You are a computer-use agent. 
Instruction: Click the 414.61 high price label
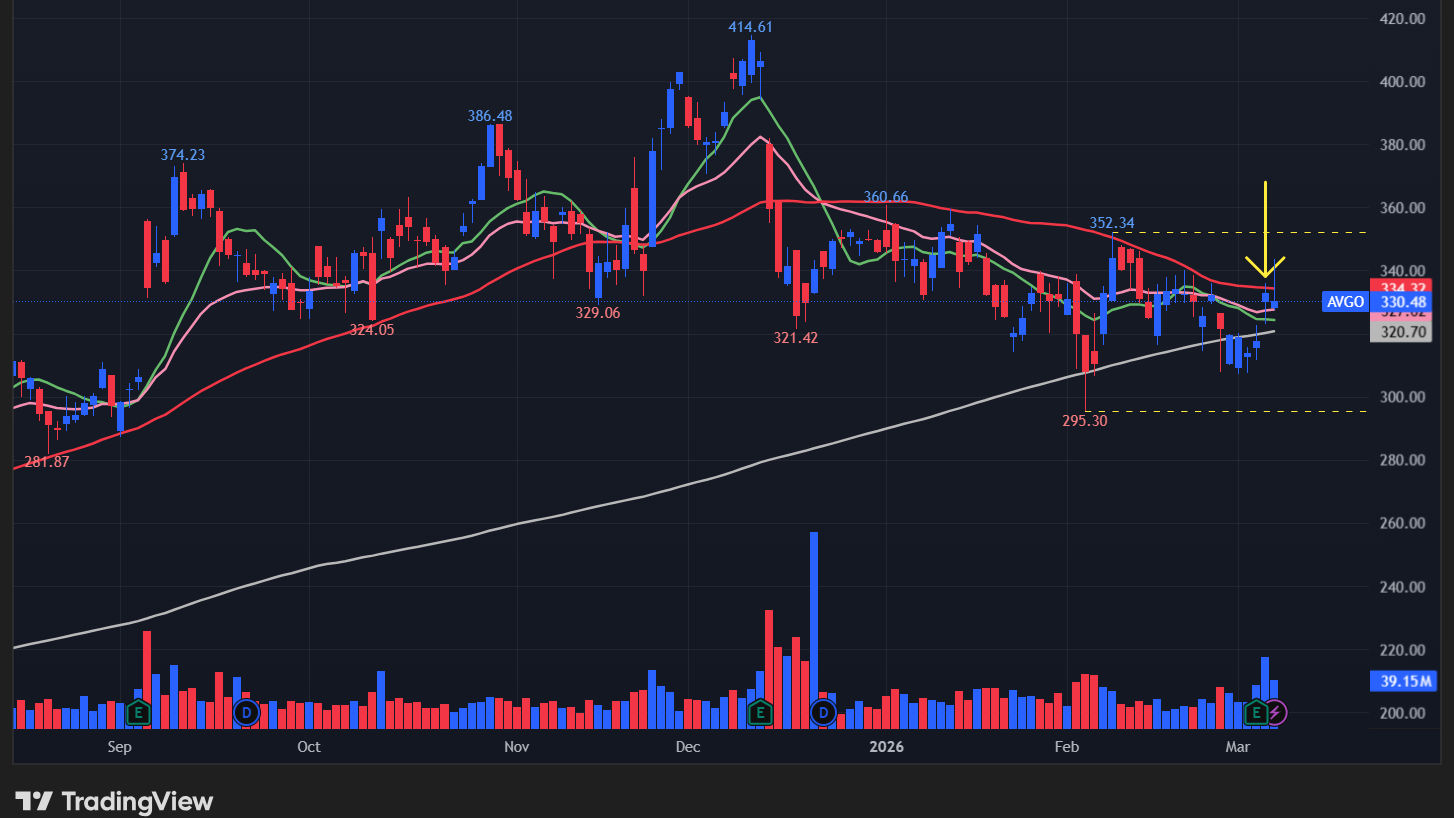pos(748,24)
